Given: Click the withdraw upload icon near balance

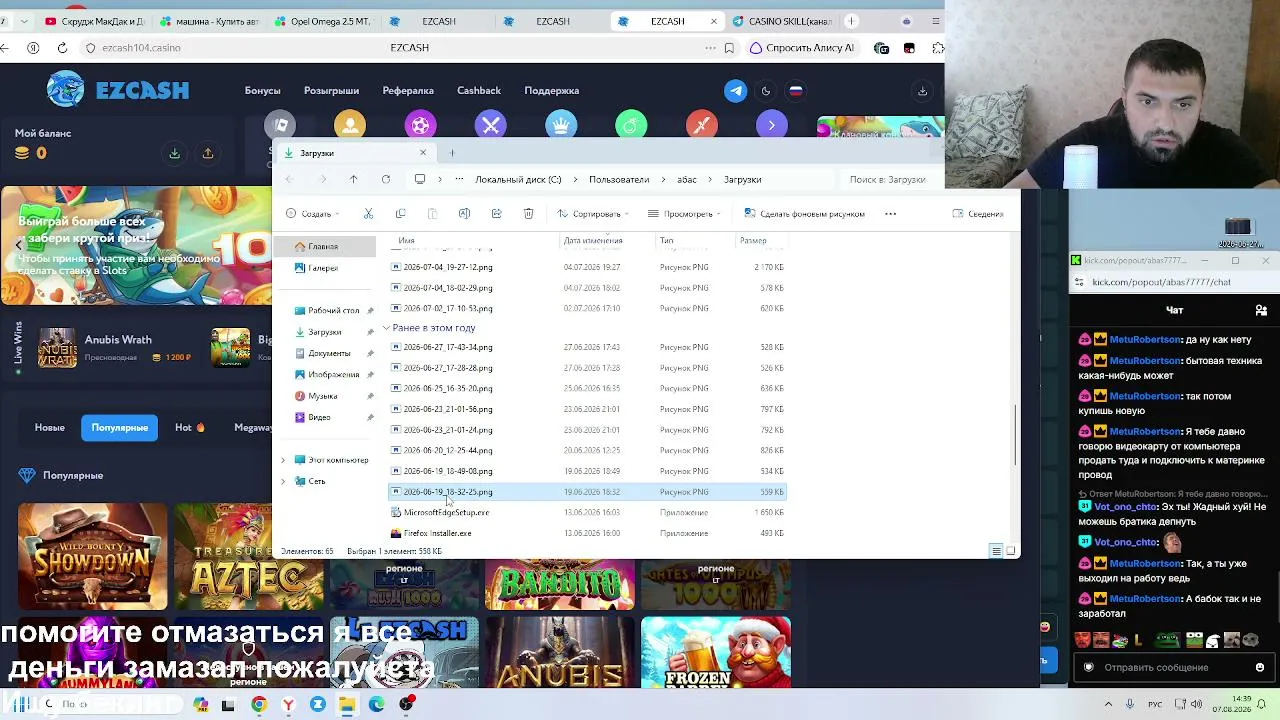Looking at the screenshot, I should point(208,153).
